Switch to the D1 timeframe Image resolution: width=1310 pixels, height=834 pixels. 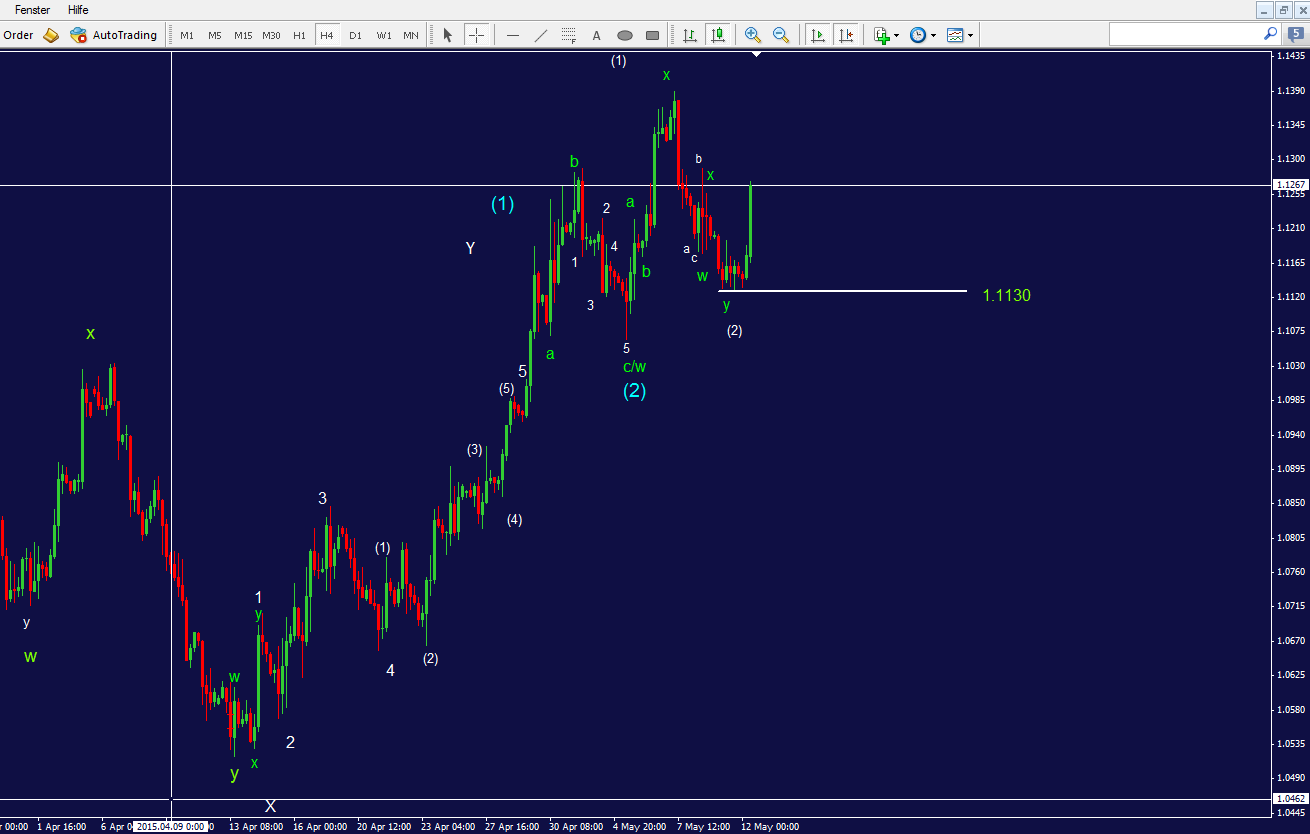pyautogui.click(x=355, y=34)
